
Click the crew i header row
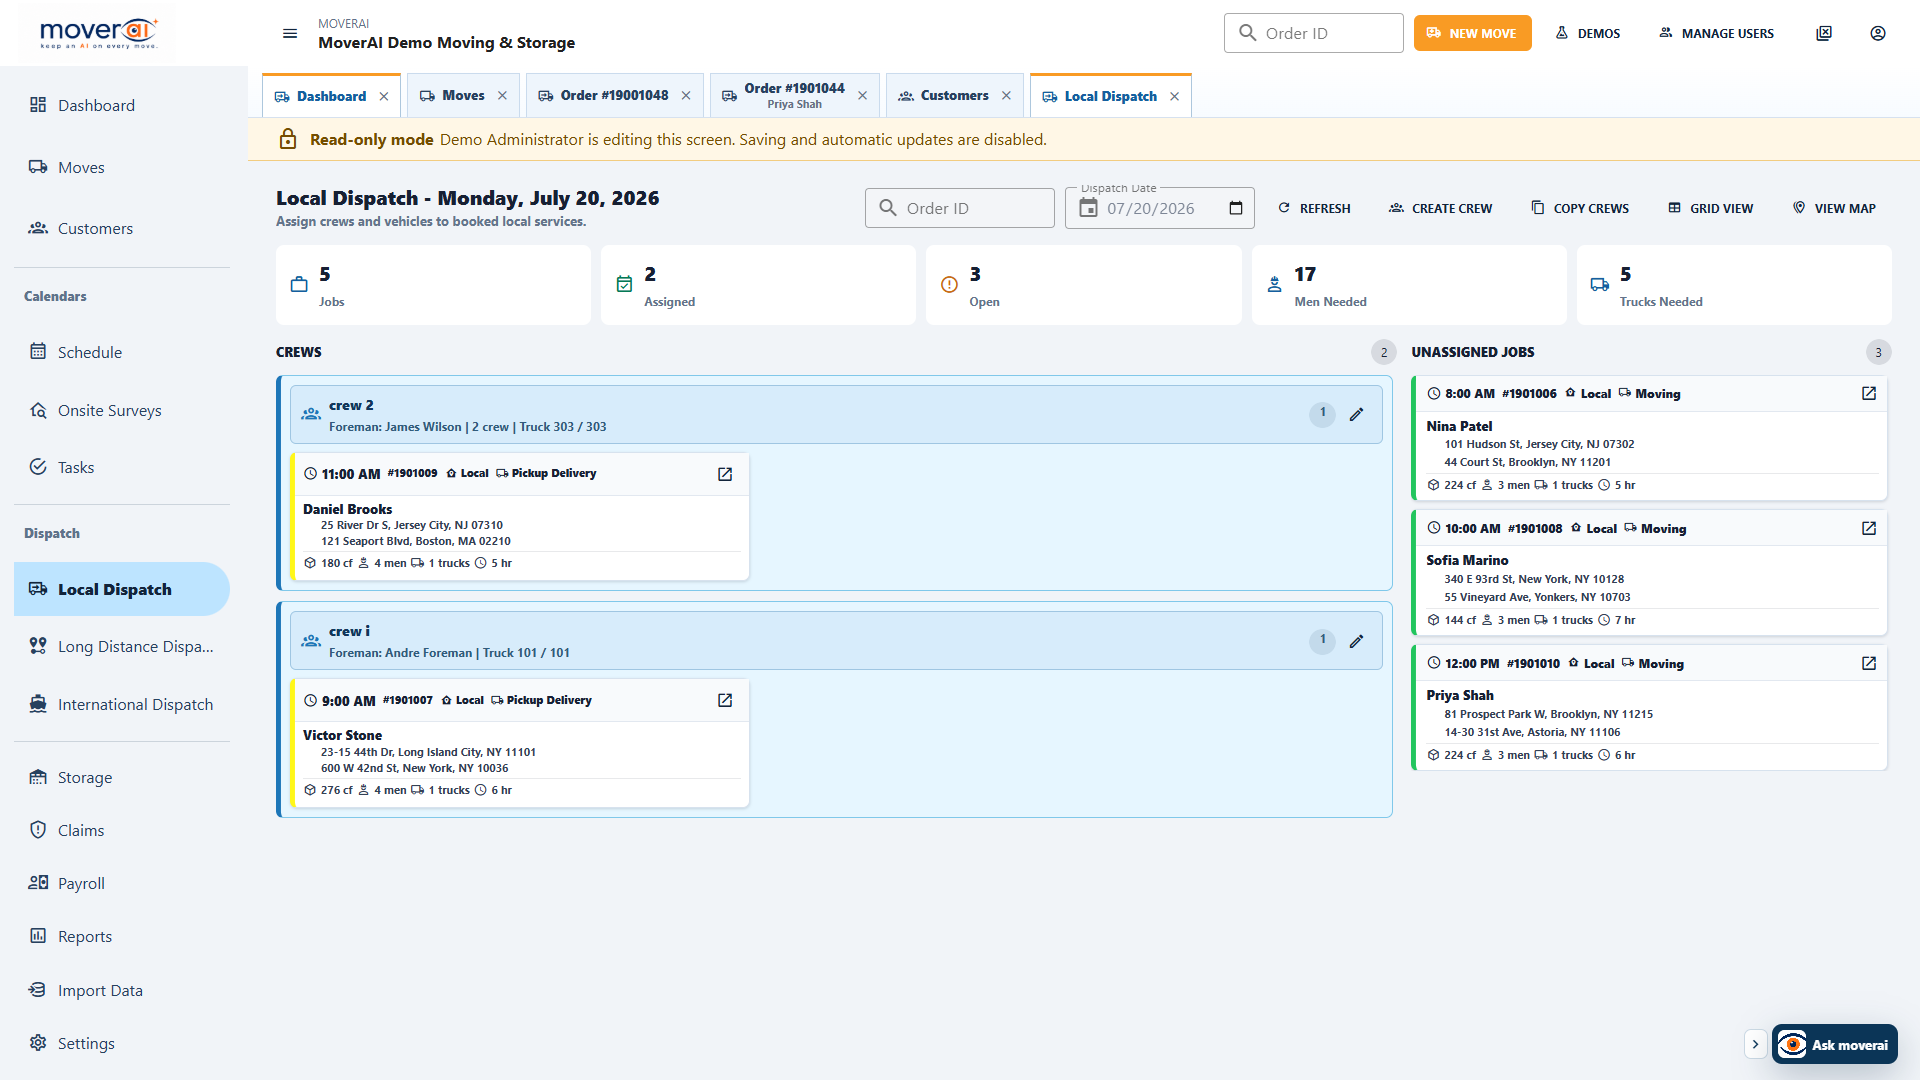(x=836, y=641)
